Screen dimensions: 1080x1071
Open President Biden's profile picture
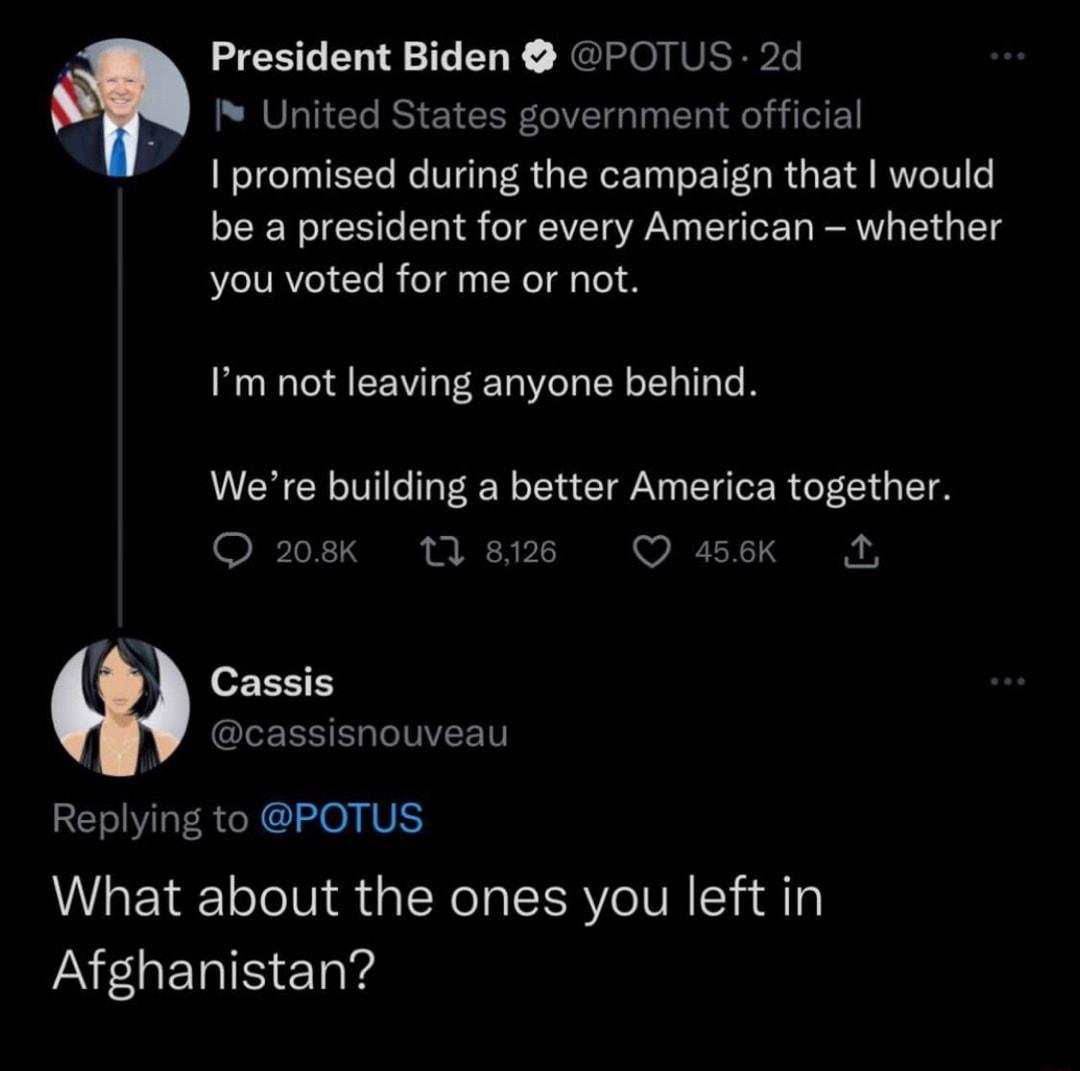120,108
